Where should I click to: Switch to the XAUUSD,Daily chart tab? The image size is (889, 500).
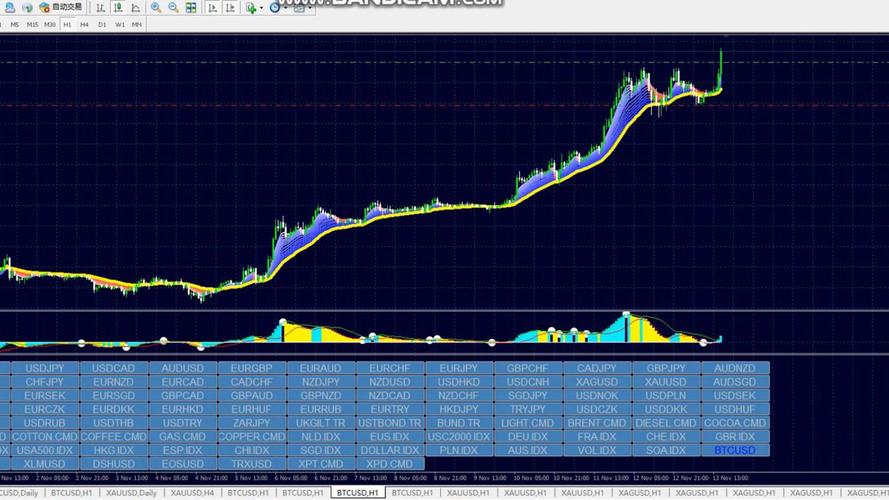(131, 493)
